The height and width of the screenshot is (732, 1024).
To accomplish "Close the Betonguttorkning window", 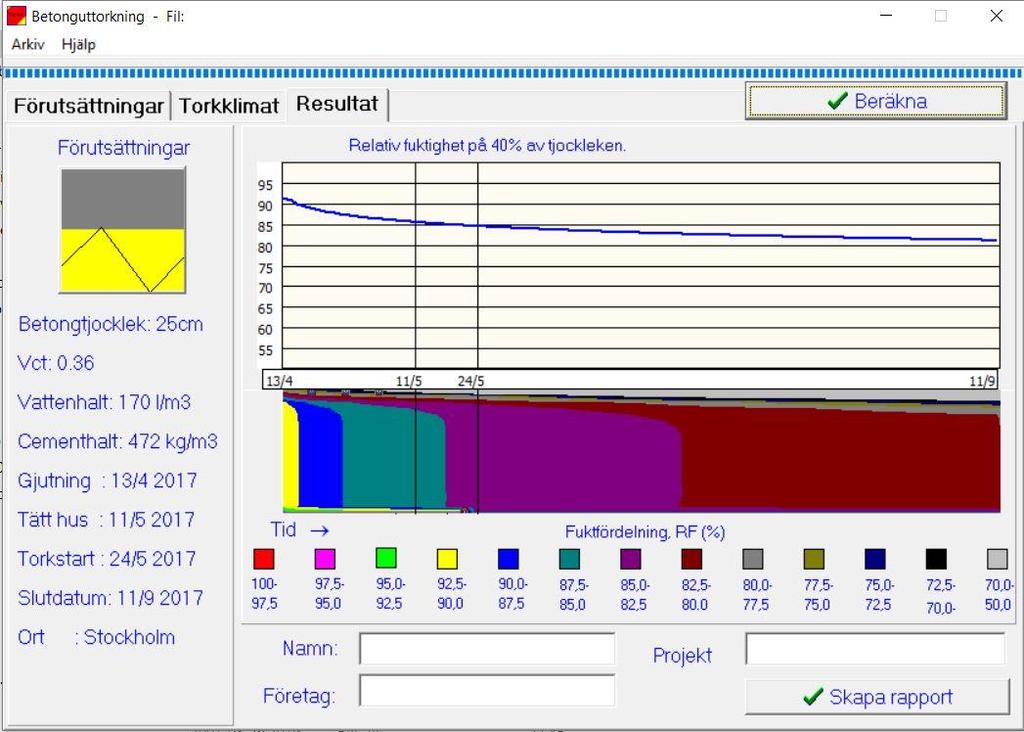I will click(996, 16).
